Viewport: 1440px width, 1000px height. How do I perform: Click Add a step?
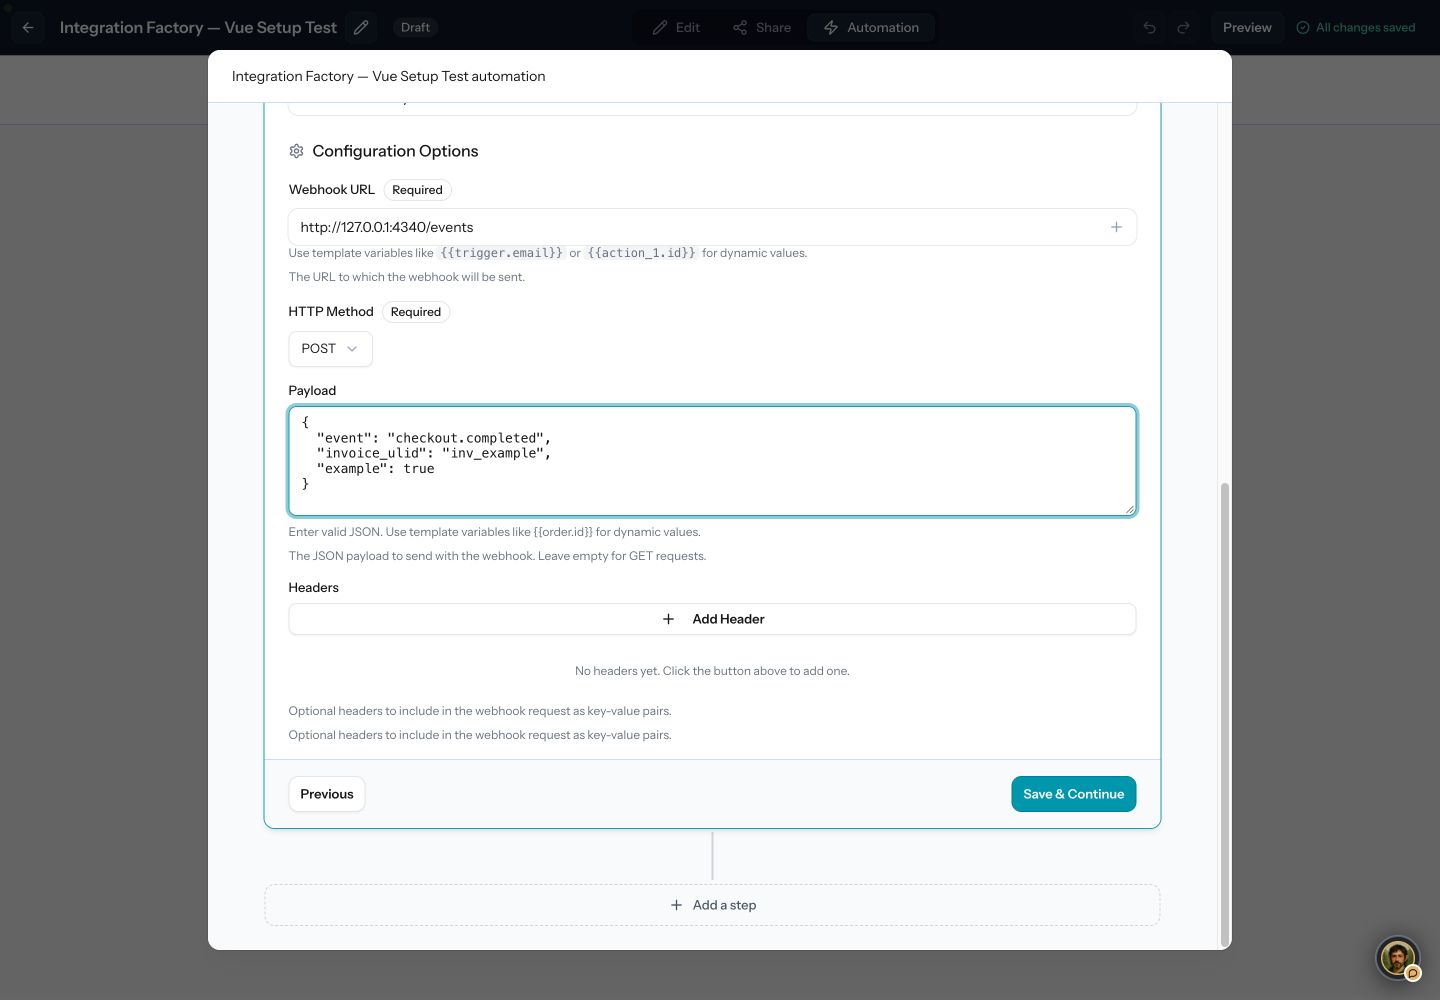(x=712, y=905)
